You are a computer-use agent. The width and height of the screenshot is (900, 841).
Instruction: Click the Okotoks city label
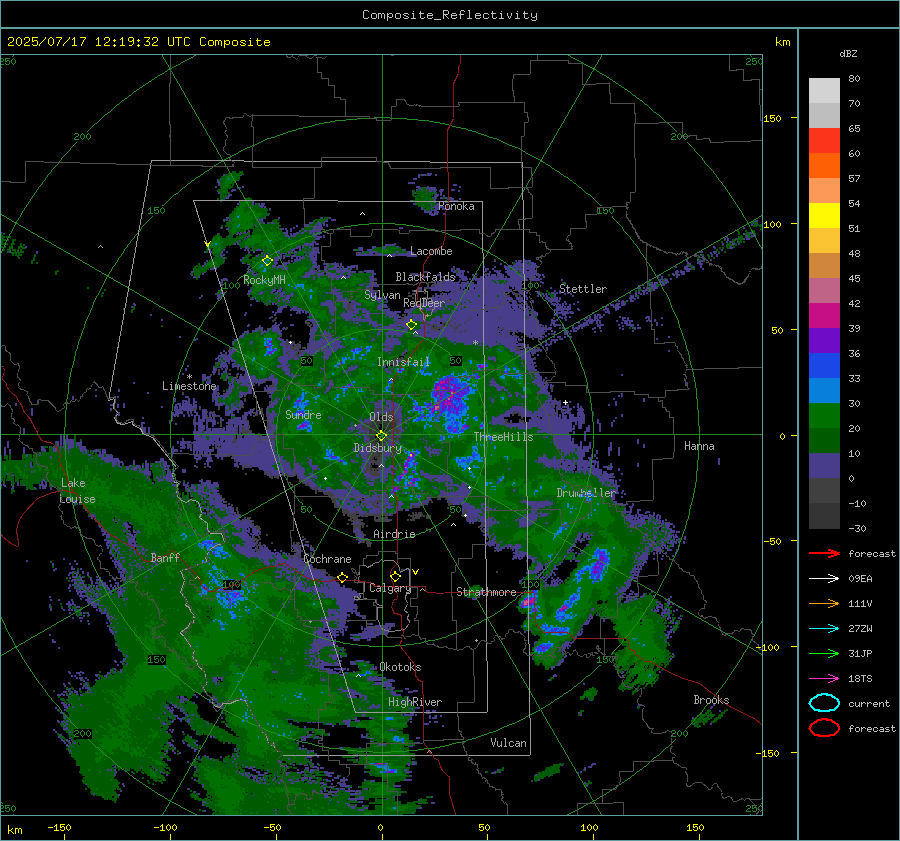pyautogui.click(x=400, y=667)
